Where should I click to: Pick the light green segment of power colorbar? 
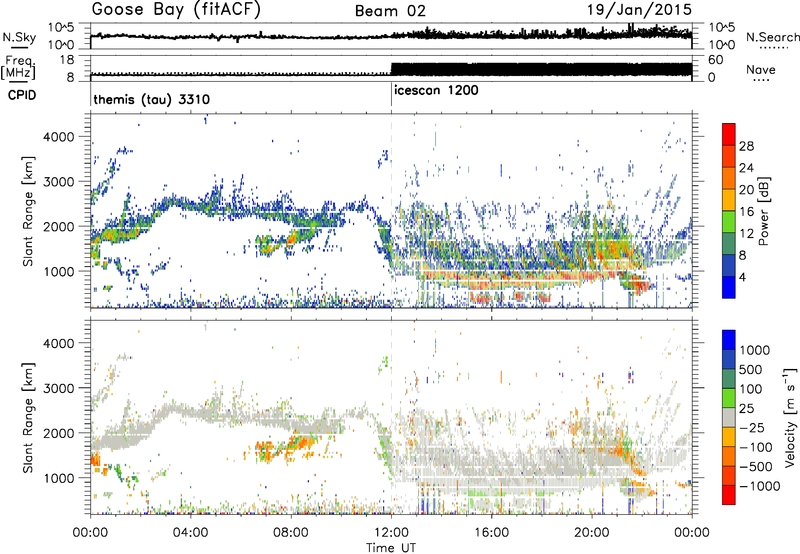[729, 221]
